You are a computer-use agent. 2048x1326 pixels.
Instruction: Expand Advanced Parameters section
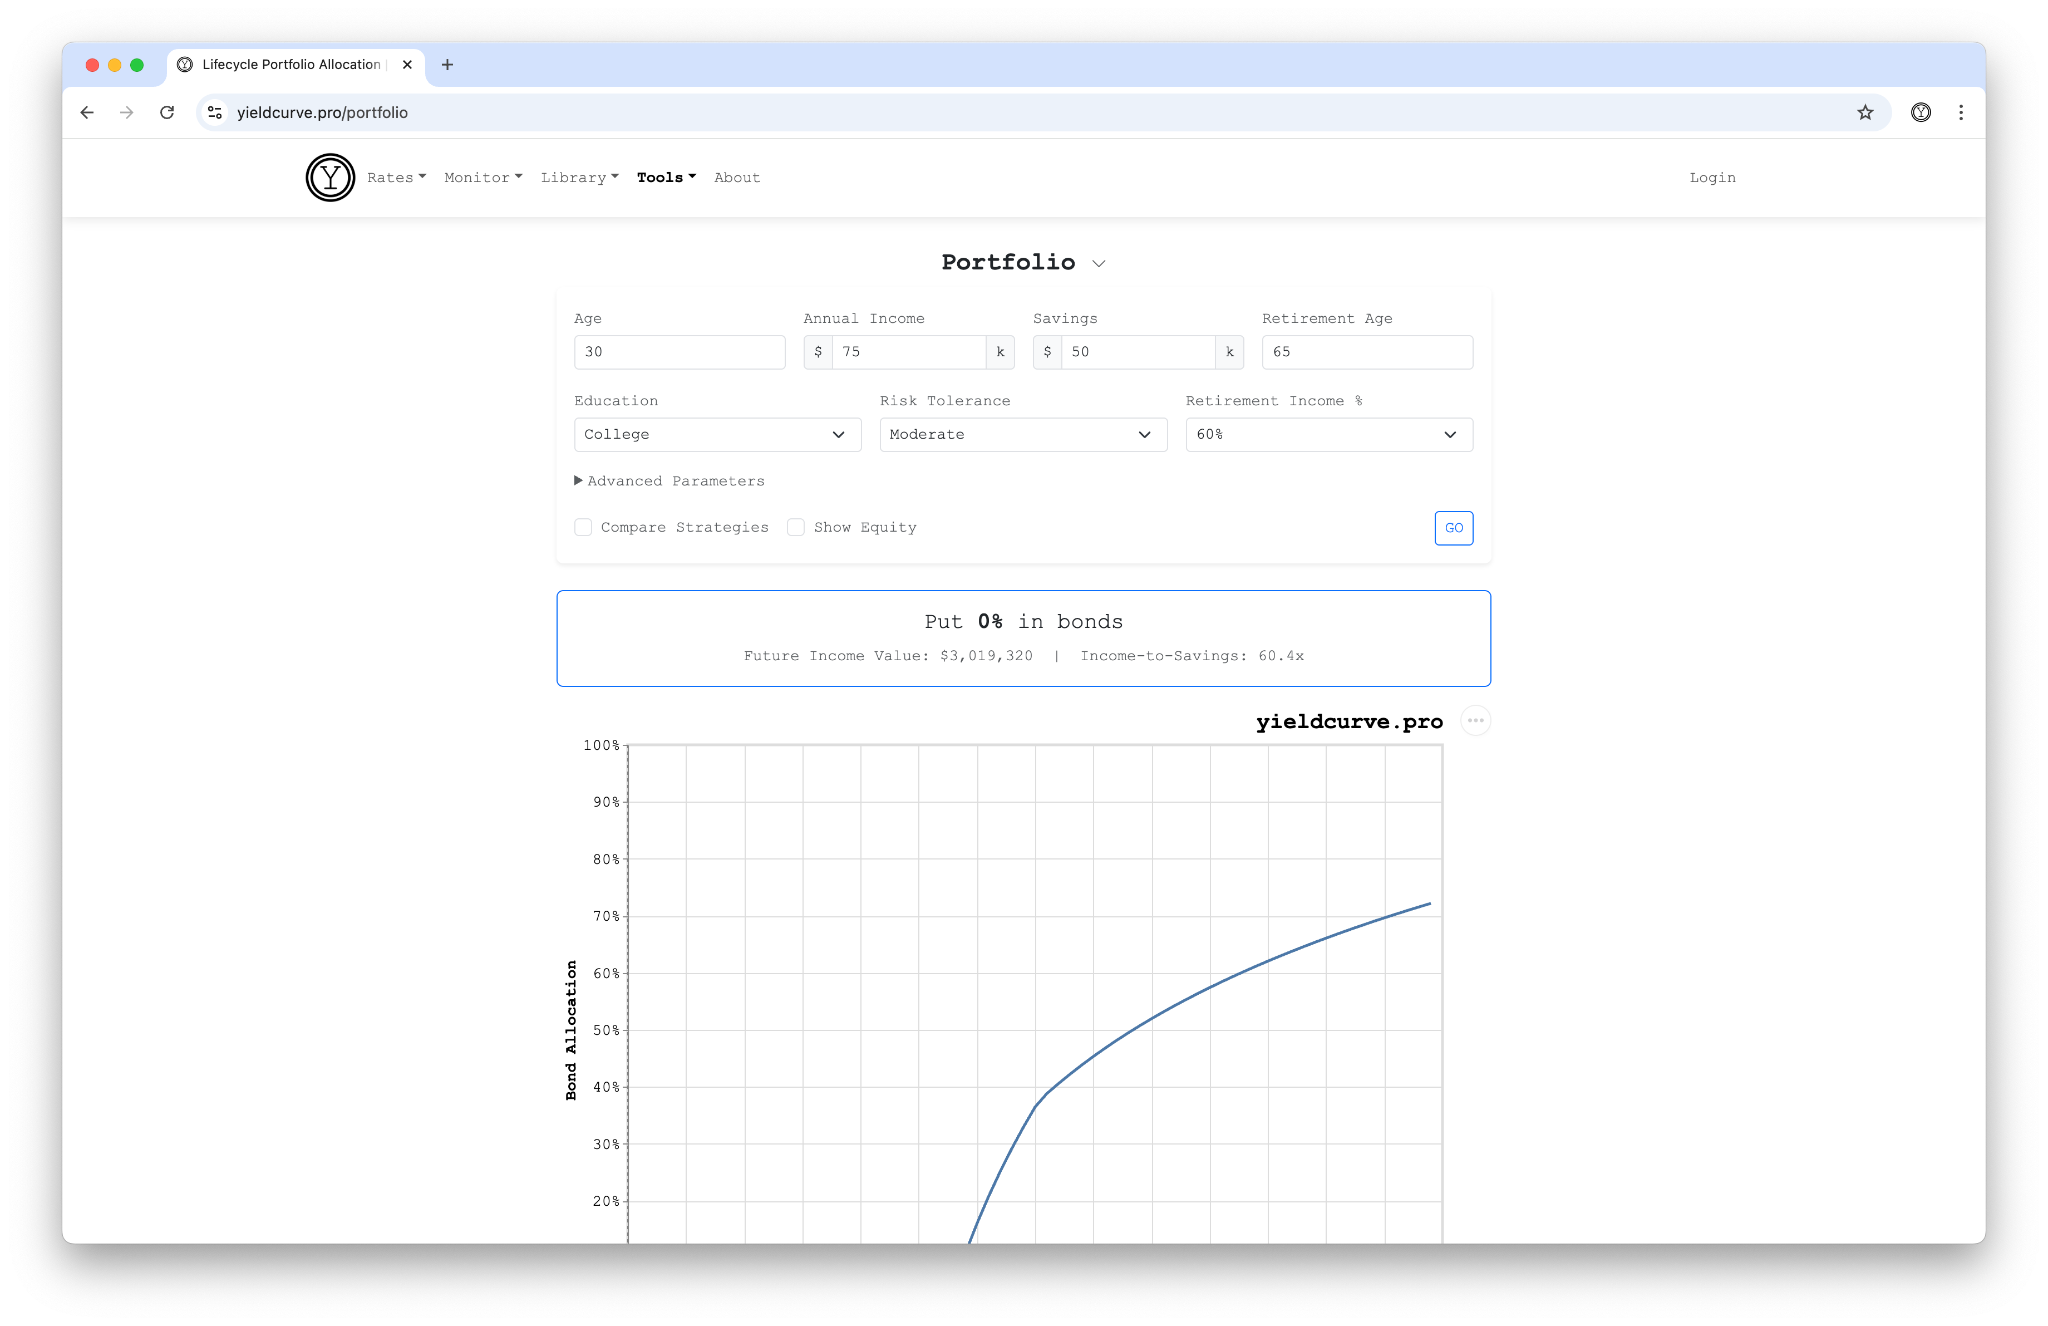tap(669, 481)
